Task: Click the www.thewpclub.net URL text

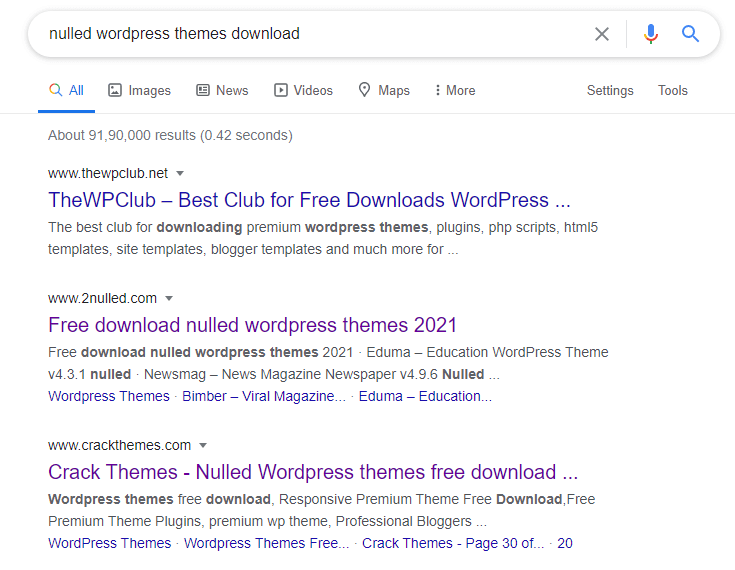Action: pos(108,173)
